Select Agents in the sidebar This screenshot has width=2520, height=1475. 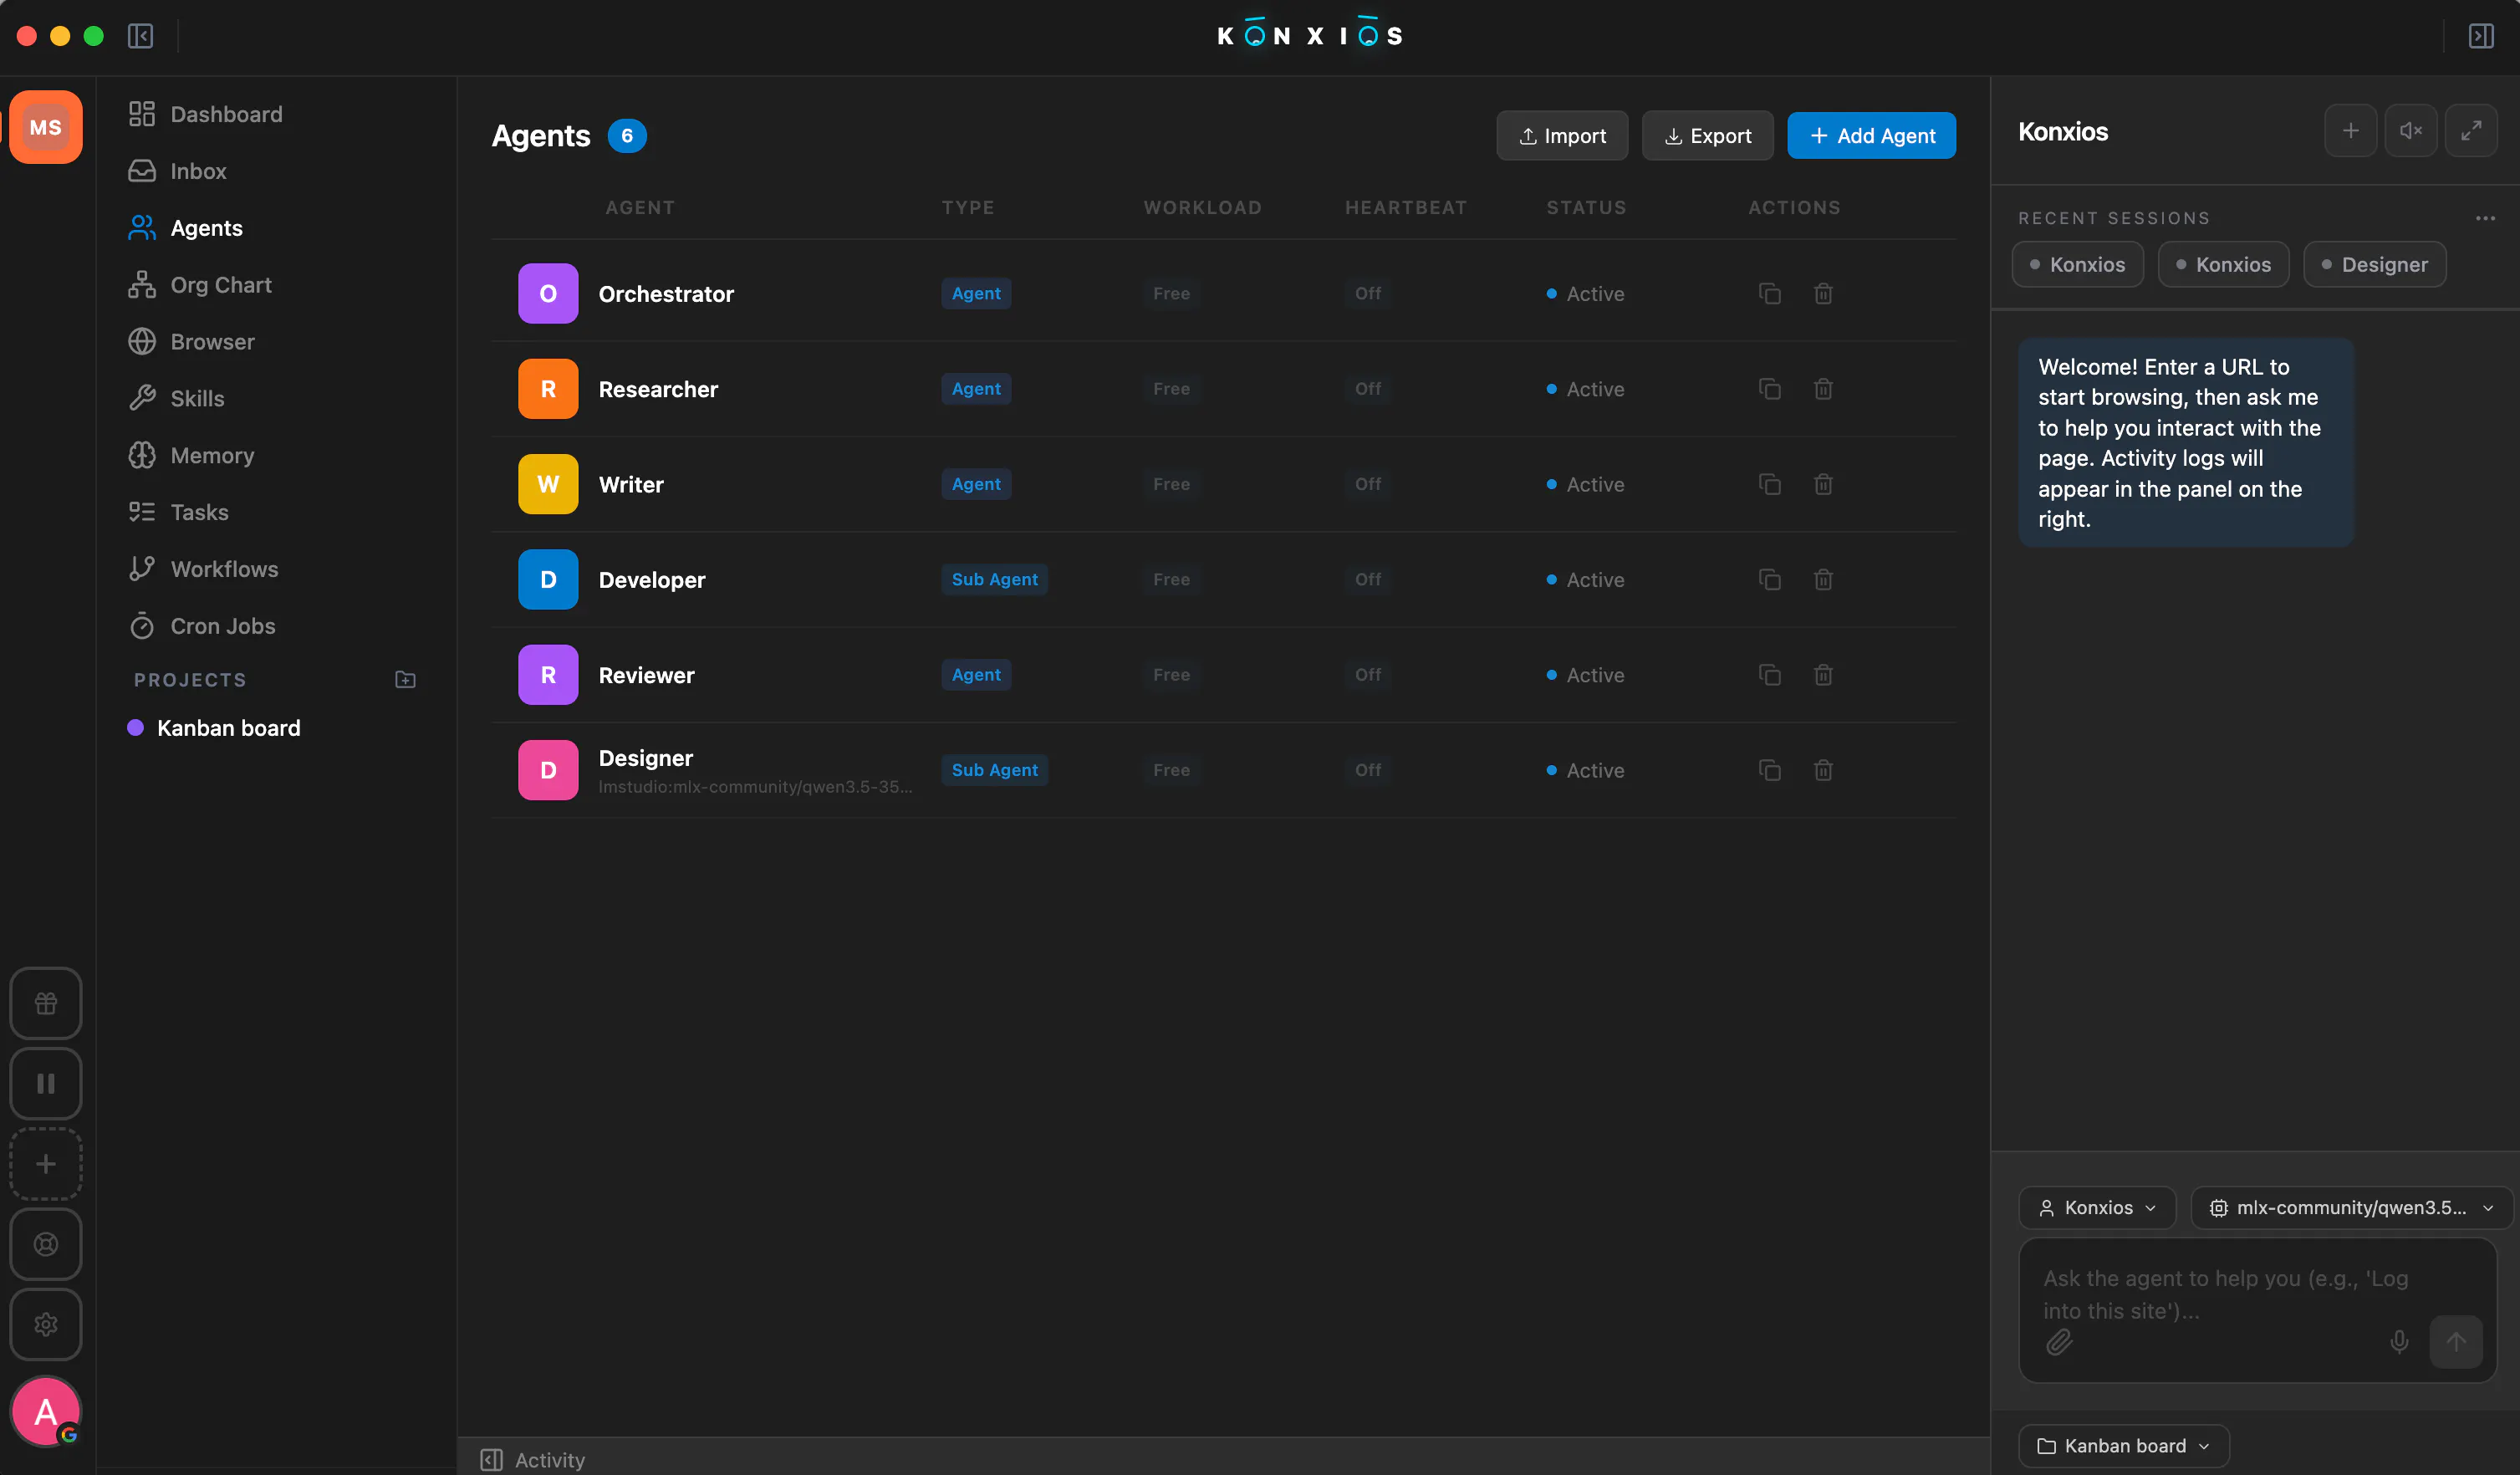click(186, 228)
